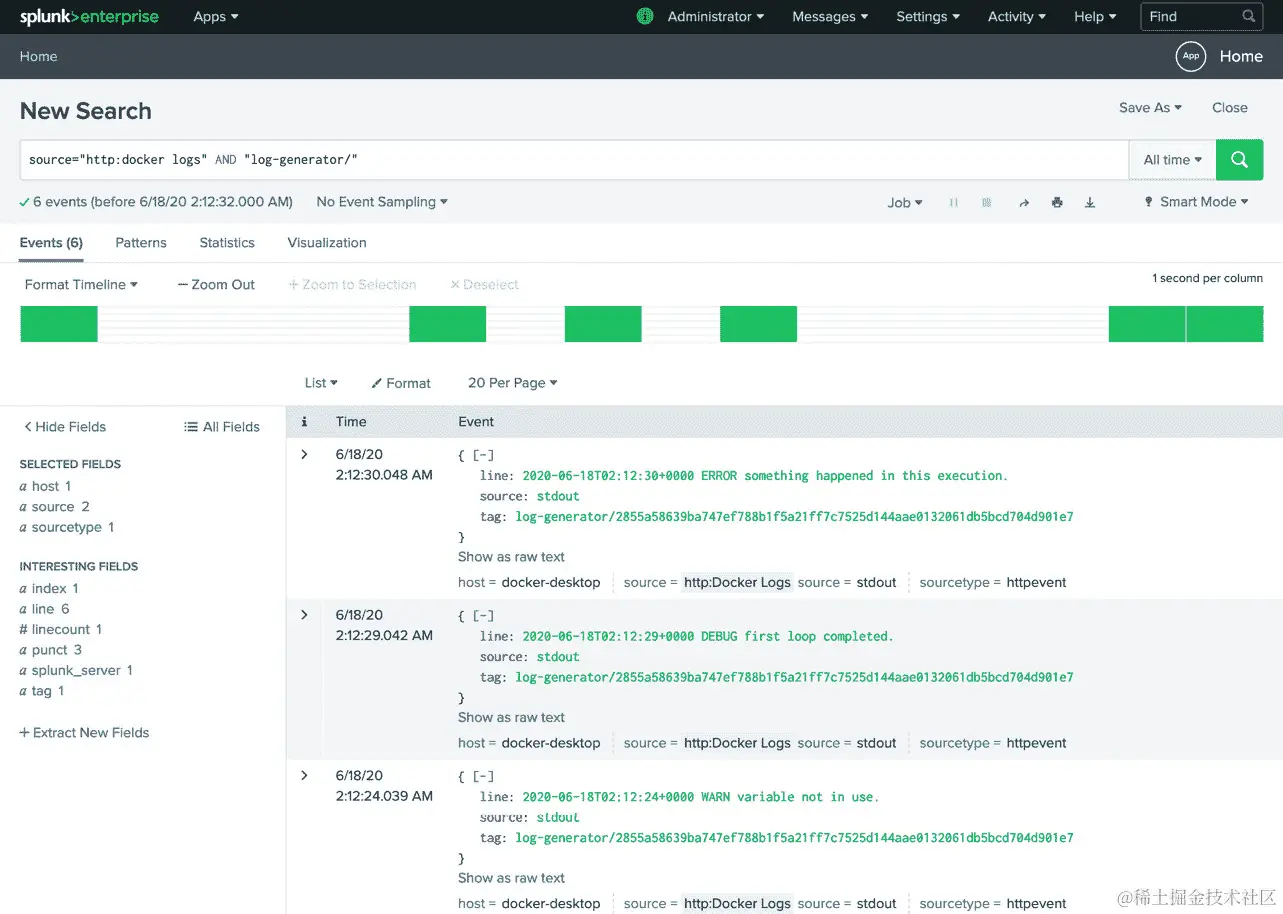Share the search job via share icon
This screenshot has height=914, width=1283.
pos(1023,202)
